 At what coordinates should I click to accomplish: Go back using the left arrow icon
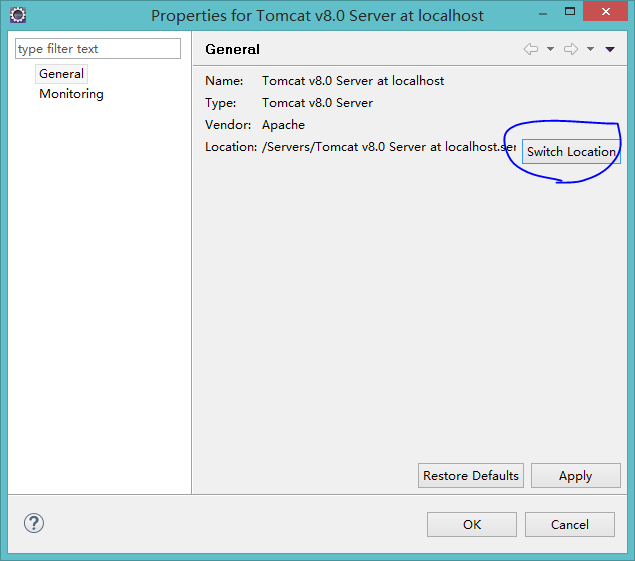coord(531,49)
